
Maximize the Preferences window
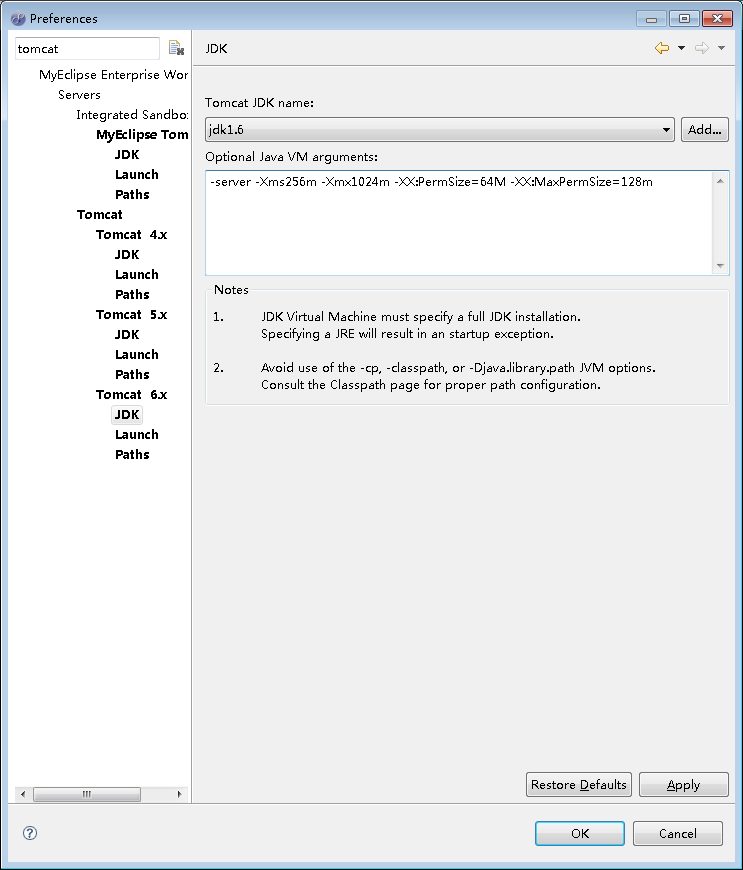684,19
